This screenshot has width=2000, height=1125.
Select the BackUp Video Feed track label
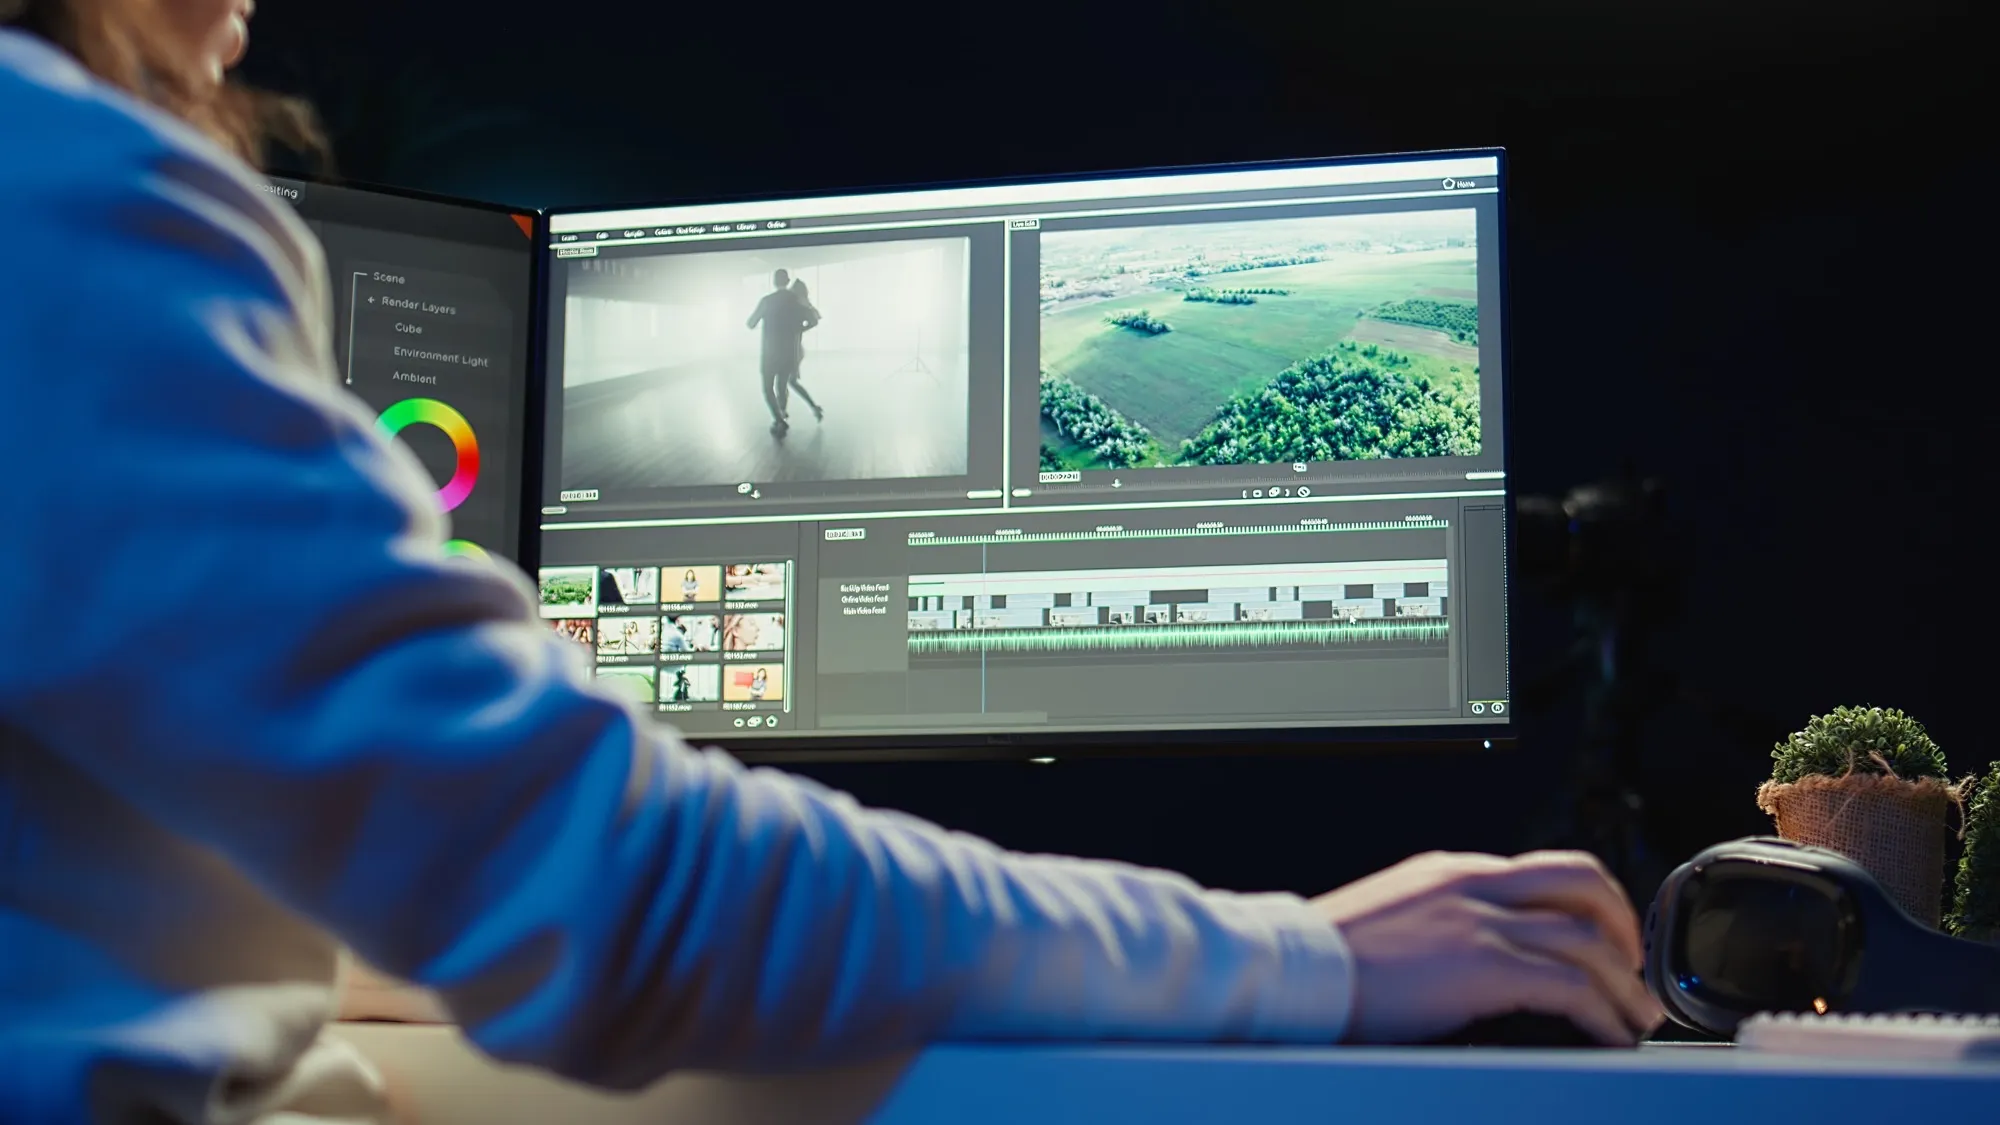pos(864,588)
